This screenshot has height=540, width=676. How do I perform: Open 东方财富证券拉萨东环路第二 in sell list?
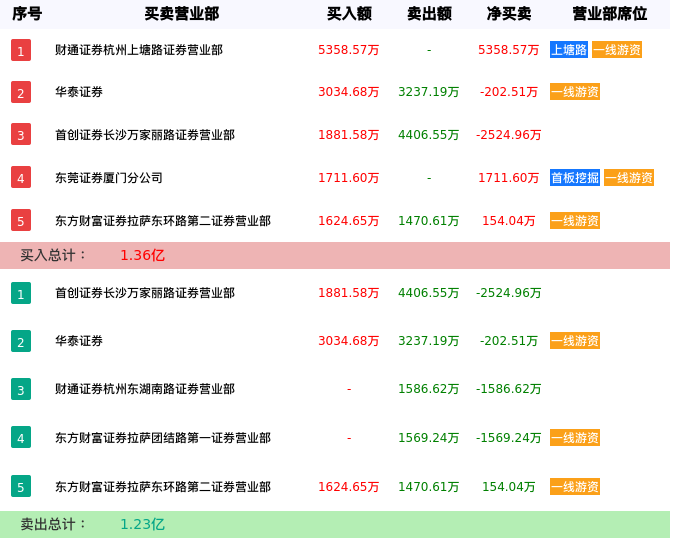tap(163, 487)
